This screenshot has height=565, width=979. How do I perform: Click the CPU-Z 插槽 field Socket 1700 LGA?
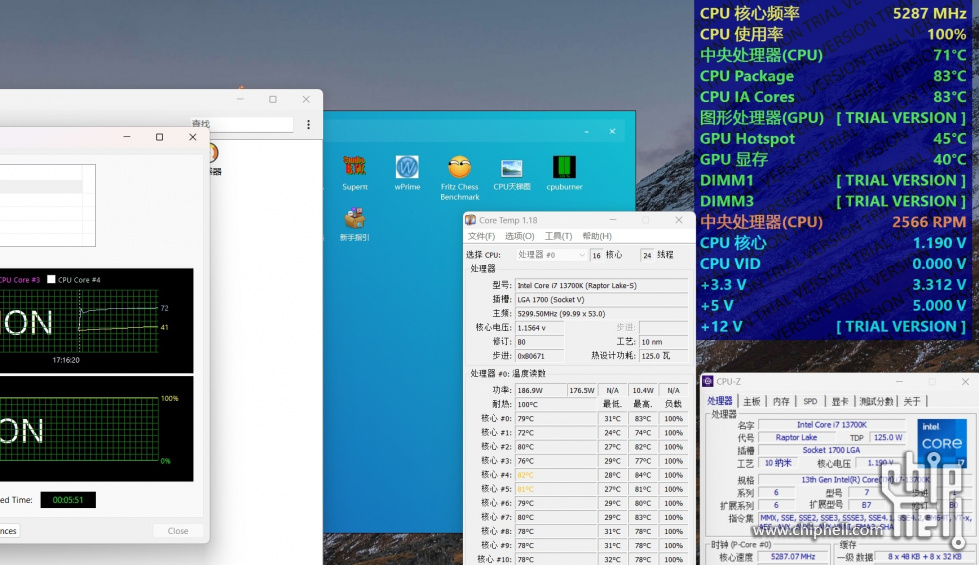point(832,450)
